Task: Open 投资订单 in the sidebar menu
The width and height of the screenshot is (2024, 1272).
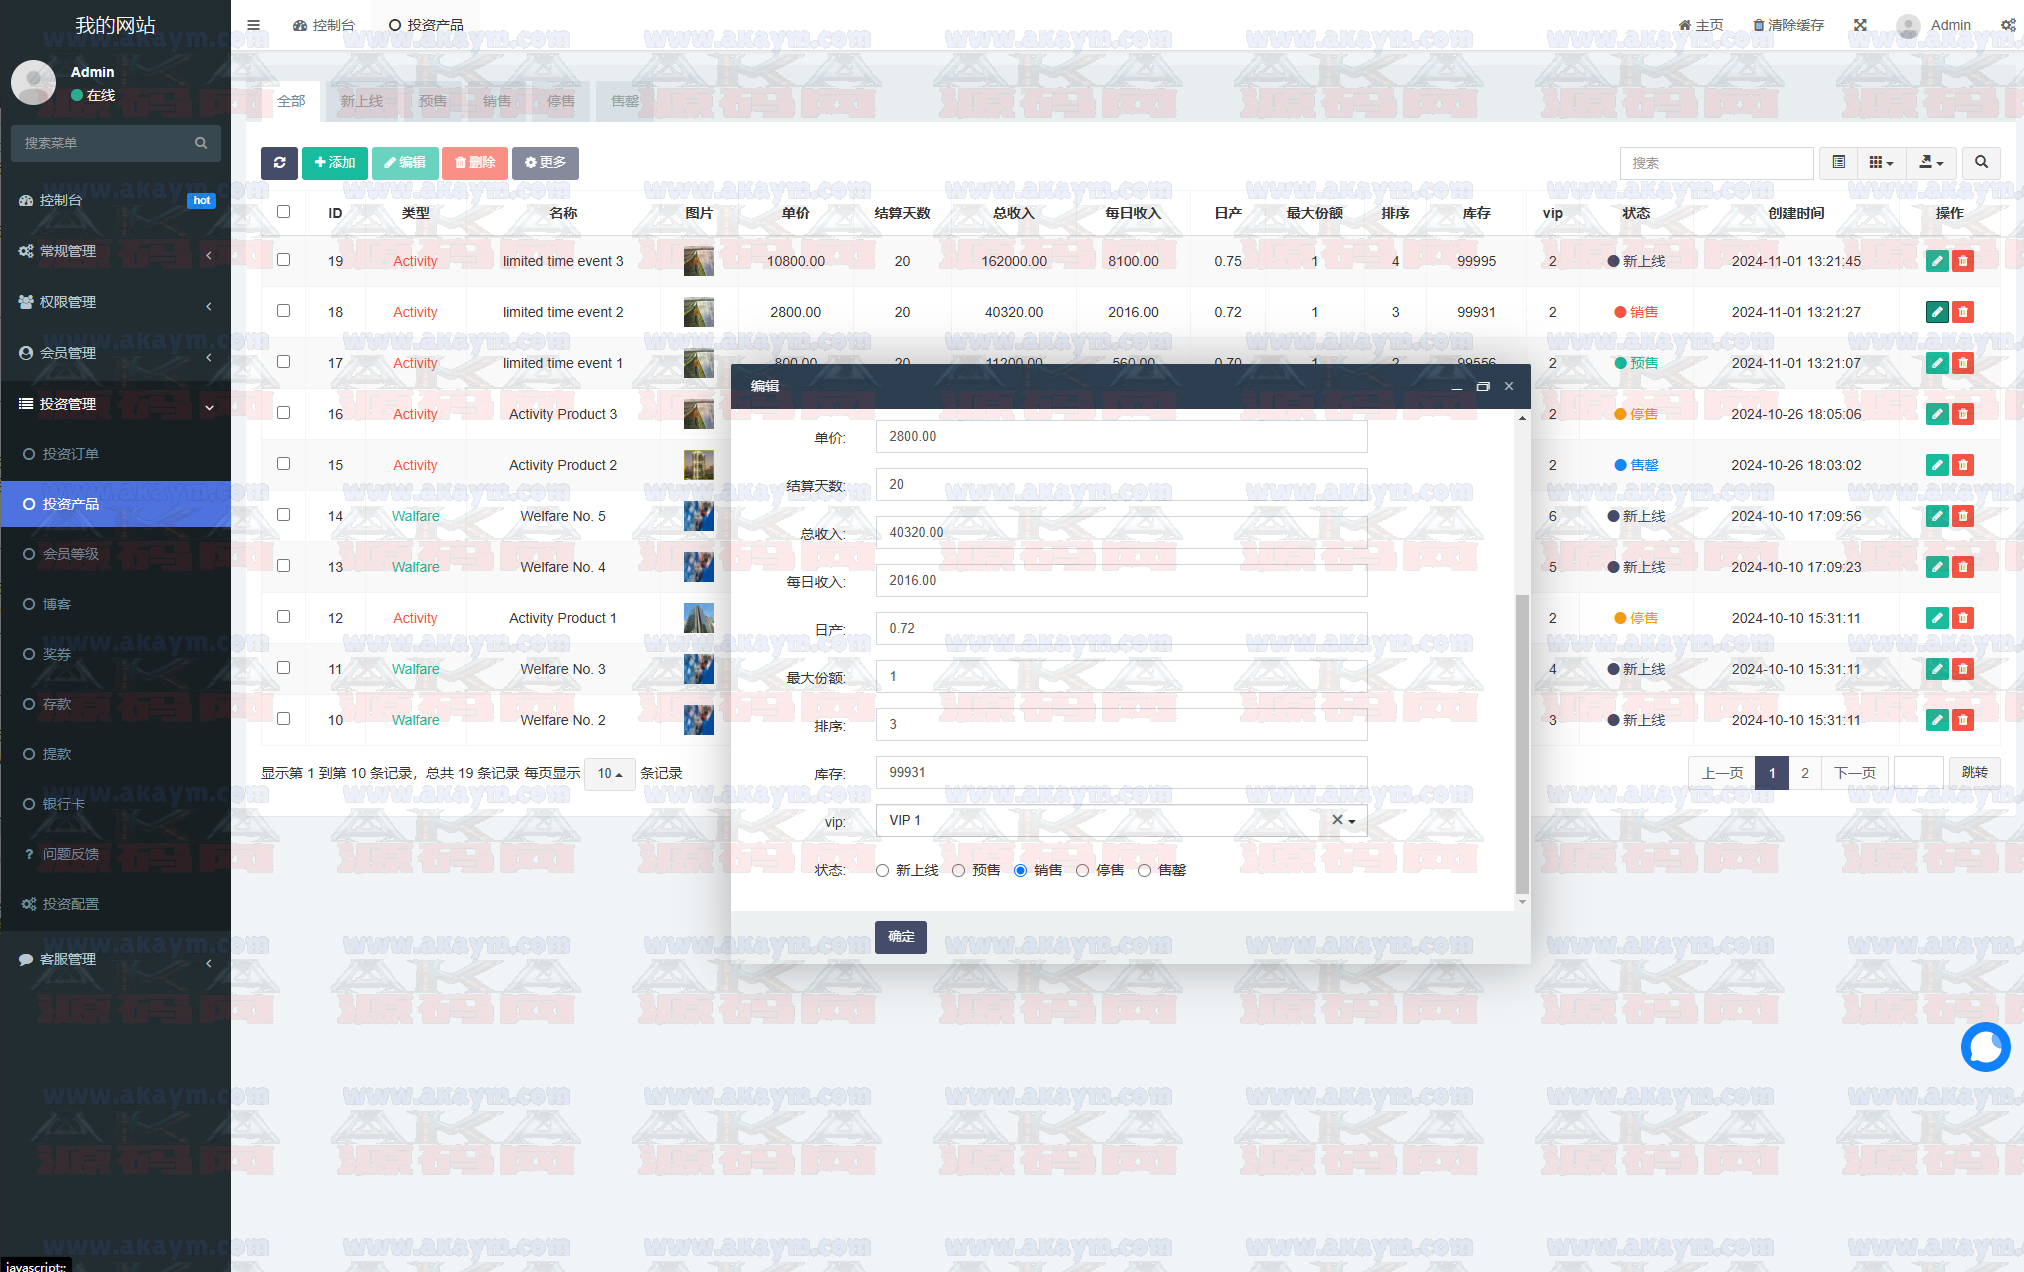Action: pyautogui.click(x=70, y=454)
